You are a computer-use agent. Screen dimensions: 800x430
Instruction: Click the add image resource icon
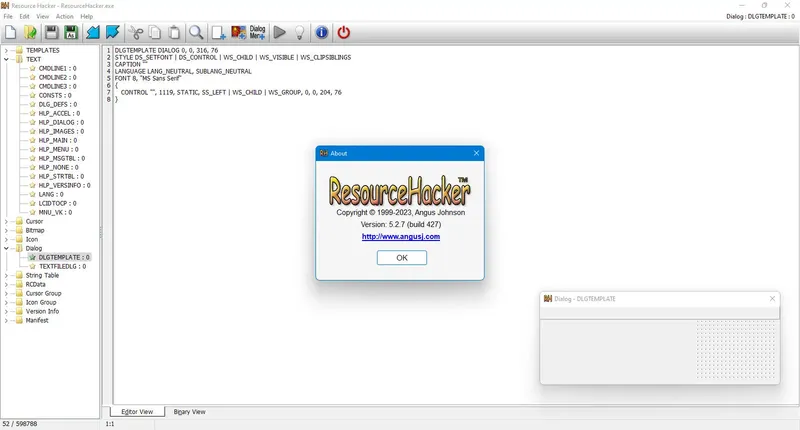239,33
